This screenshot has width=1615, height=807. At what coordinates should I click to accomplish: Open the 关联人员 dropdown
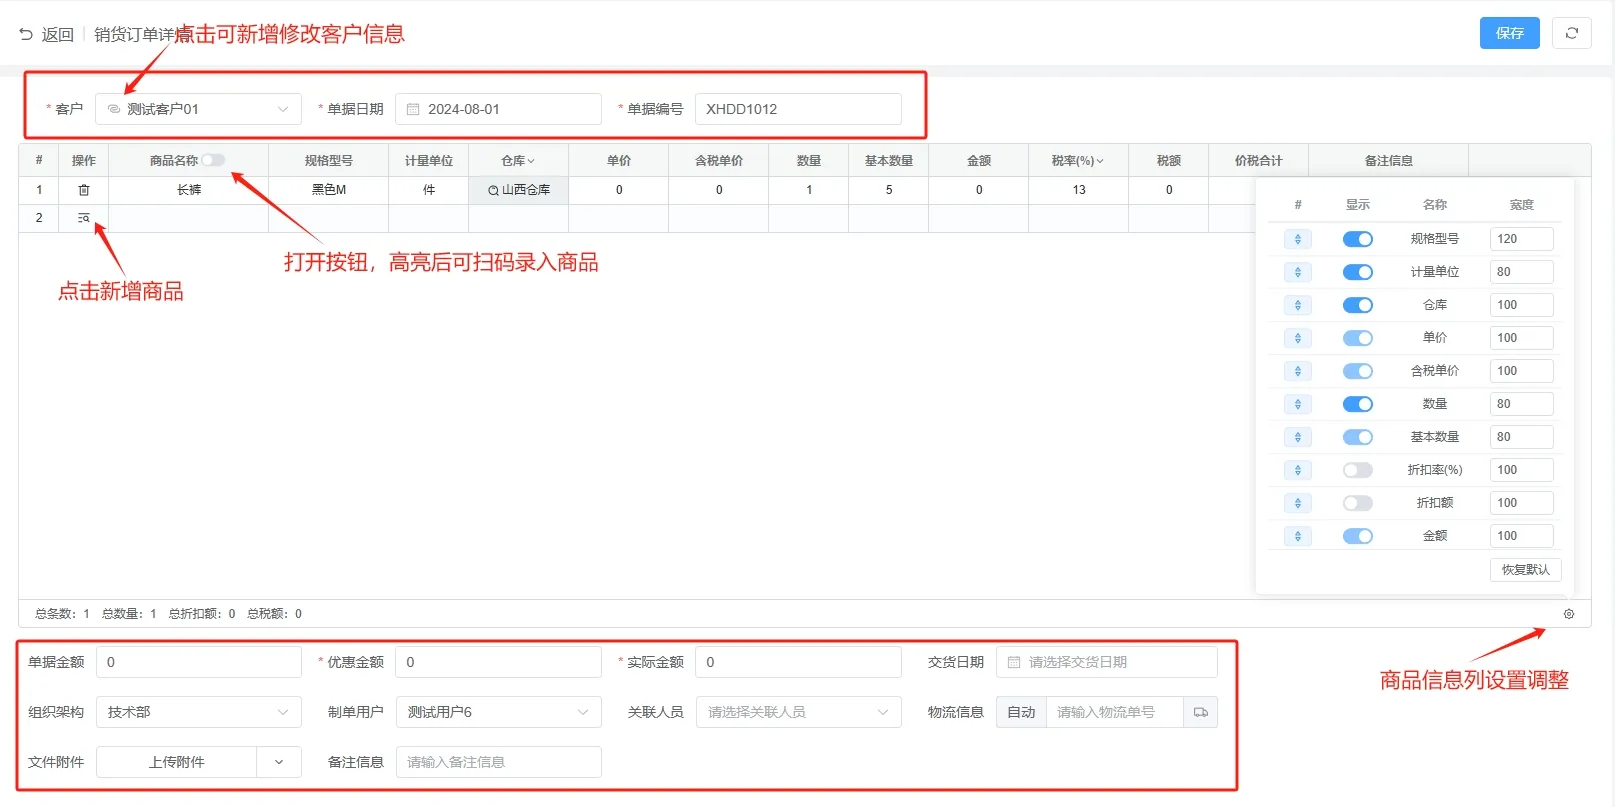(798, 712)
